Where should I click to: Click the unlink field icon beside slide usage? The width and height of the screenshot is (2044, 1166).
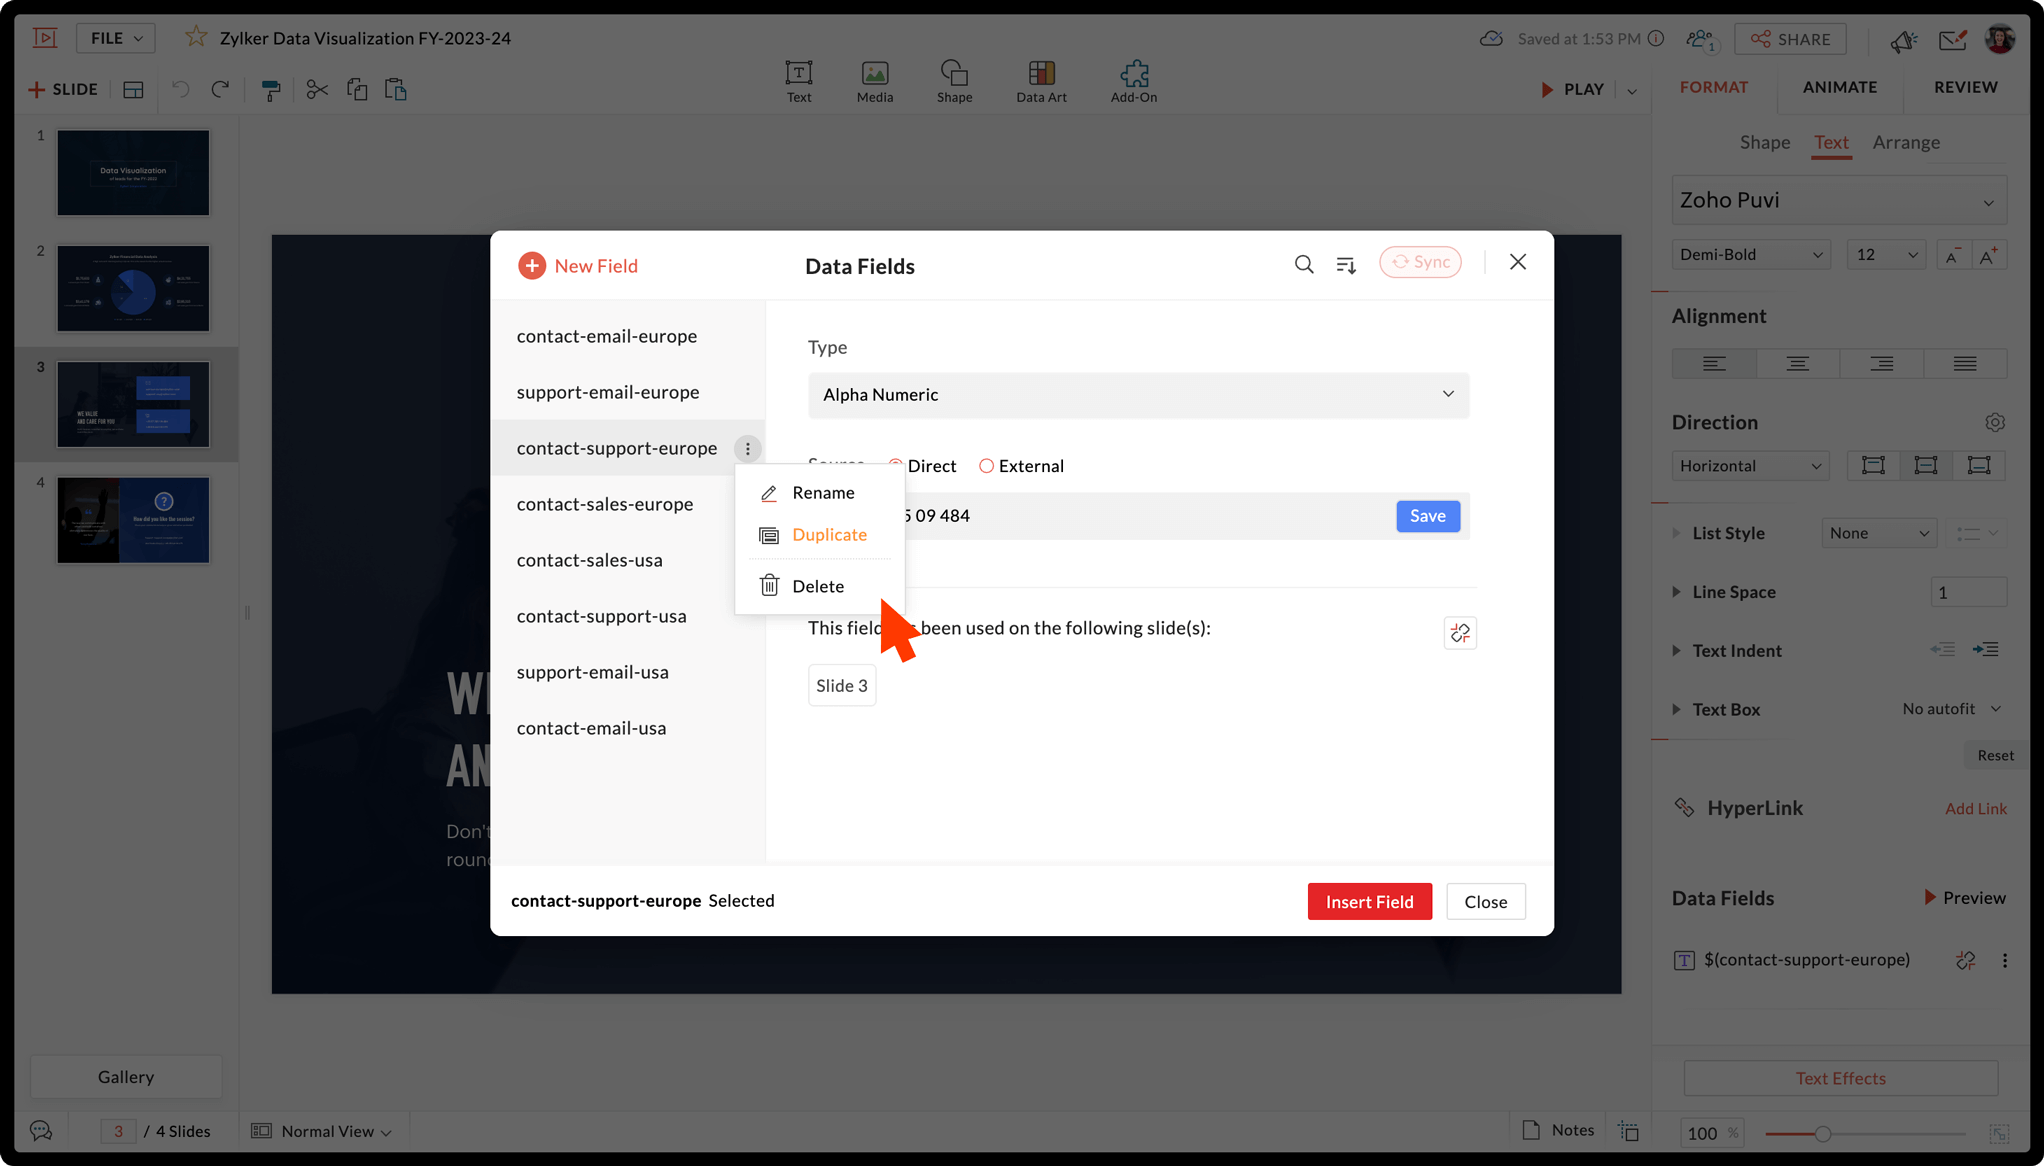[1460, 633]
